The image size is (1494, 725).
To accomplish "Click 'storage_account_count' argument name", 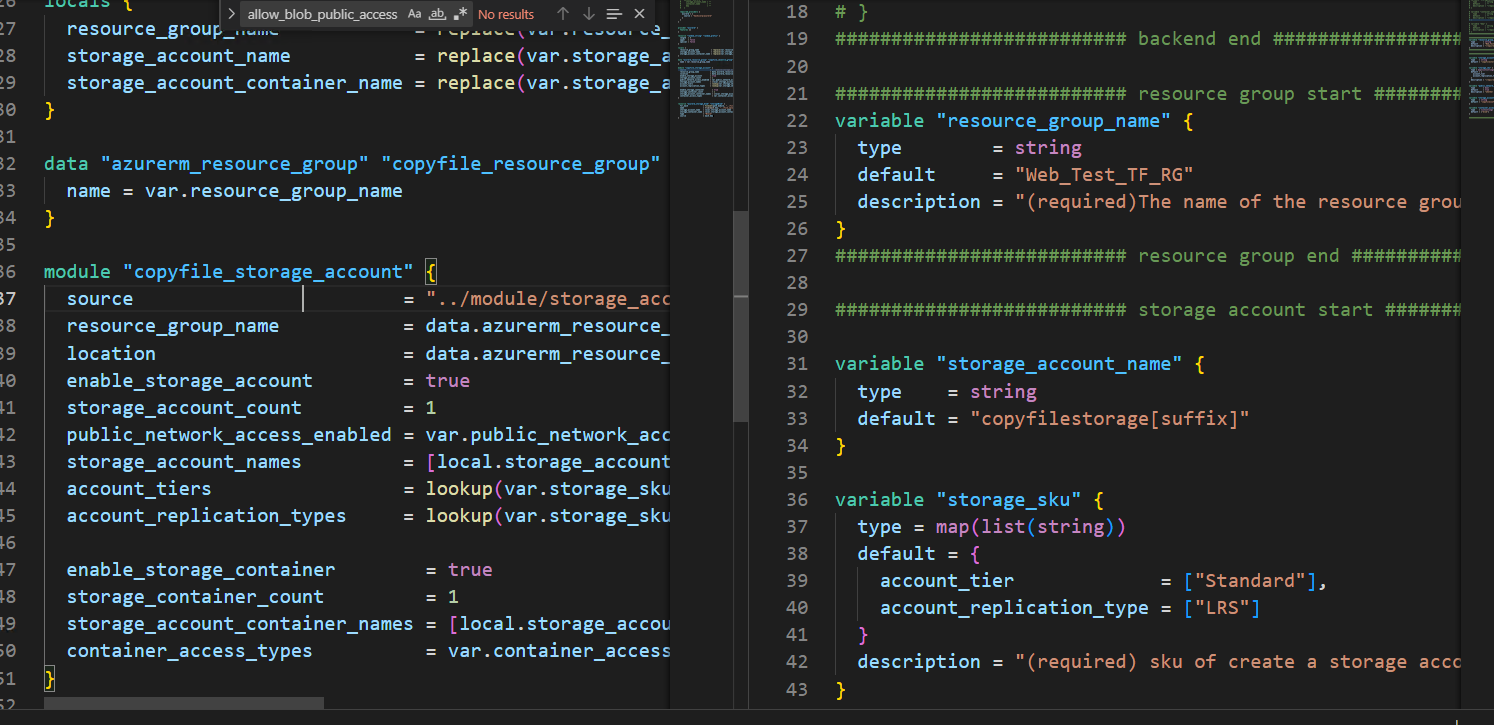I will (x=184, y=407).
